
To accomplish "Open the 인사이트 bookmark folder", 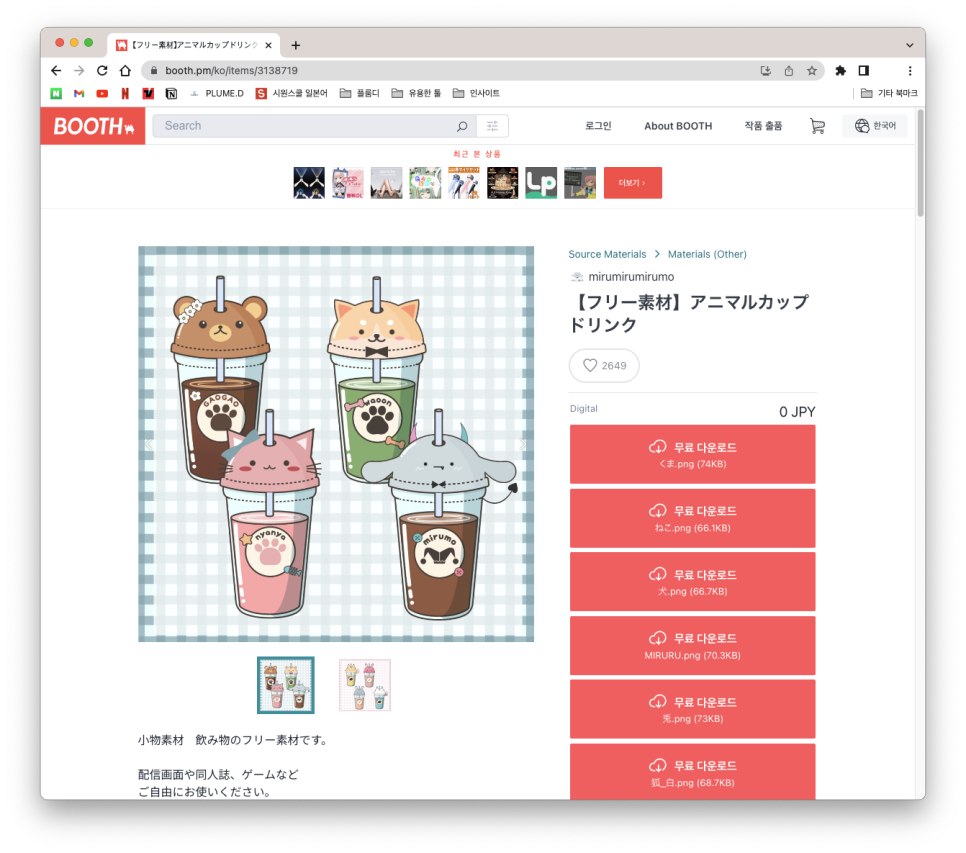I will click(476, 94).
